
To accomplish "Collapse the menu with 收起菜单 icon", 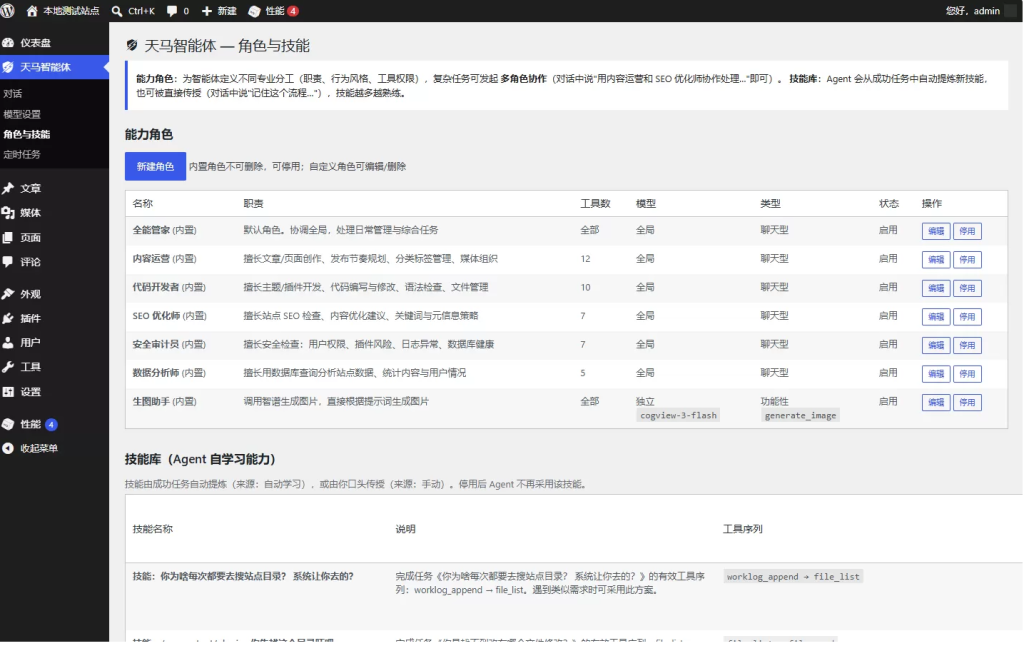I will [8, 448].
